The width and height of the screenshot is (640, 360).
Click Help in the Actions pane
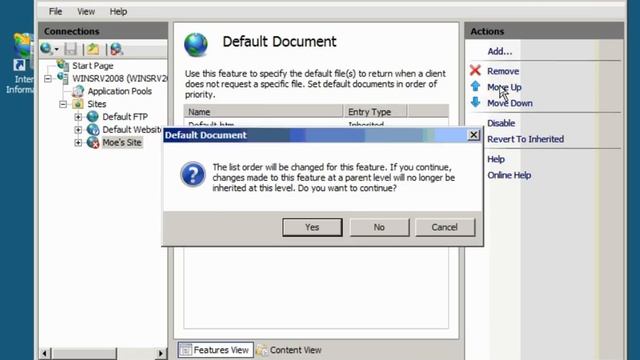coord(496,159)
